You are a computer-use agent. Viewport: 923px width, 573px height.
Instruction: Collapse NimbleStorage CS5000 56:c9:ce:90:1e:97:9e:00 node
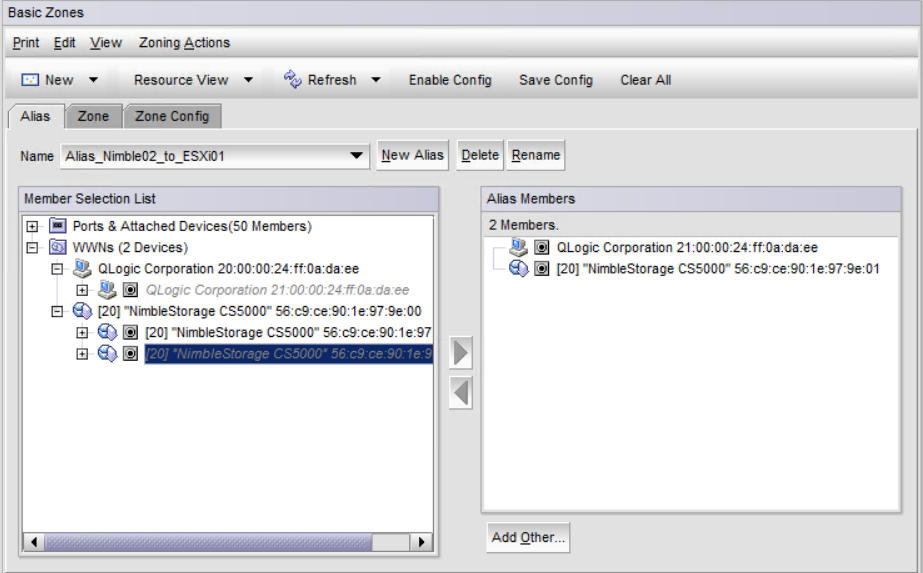tap(57, 311)
